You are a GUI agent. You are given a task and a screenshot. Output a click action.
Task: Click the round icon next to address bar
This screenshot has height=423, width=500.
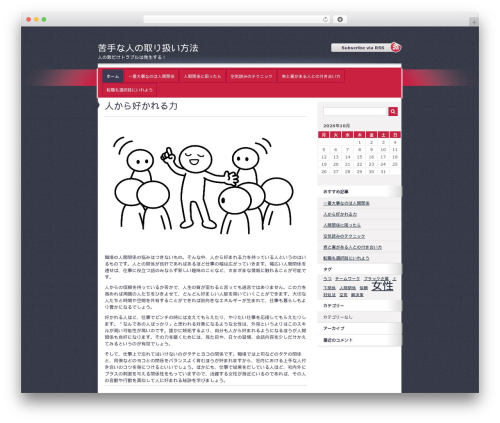click(340, 19)
